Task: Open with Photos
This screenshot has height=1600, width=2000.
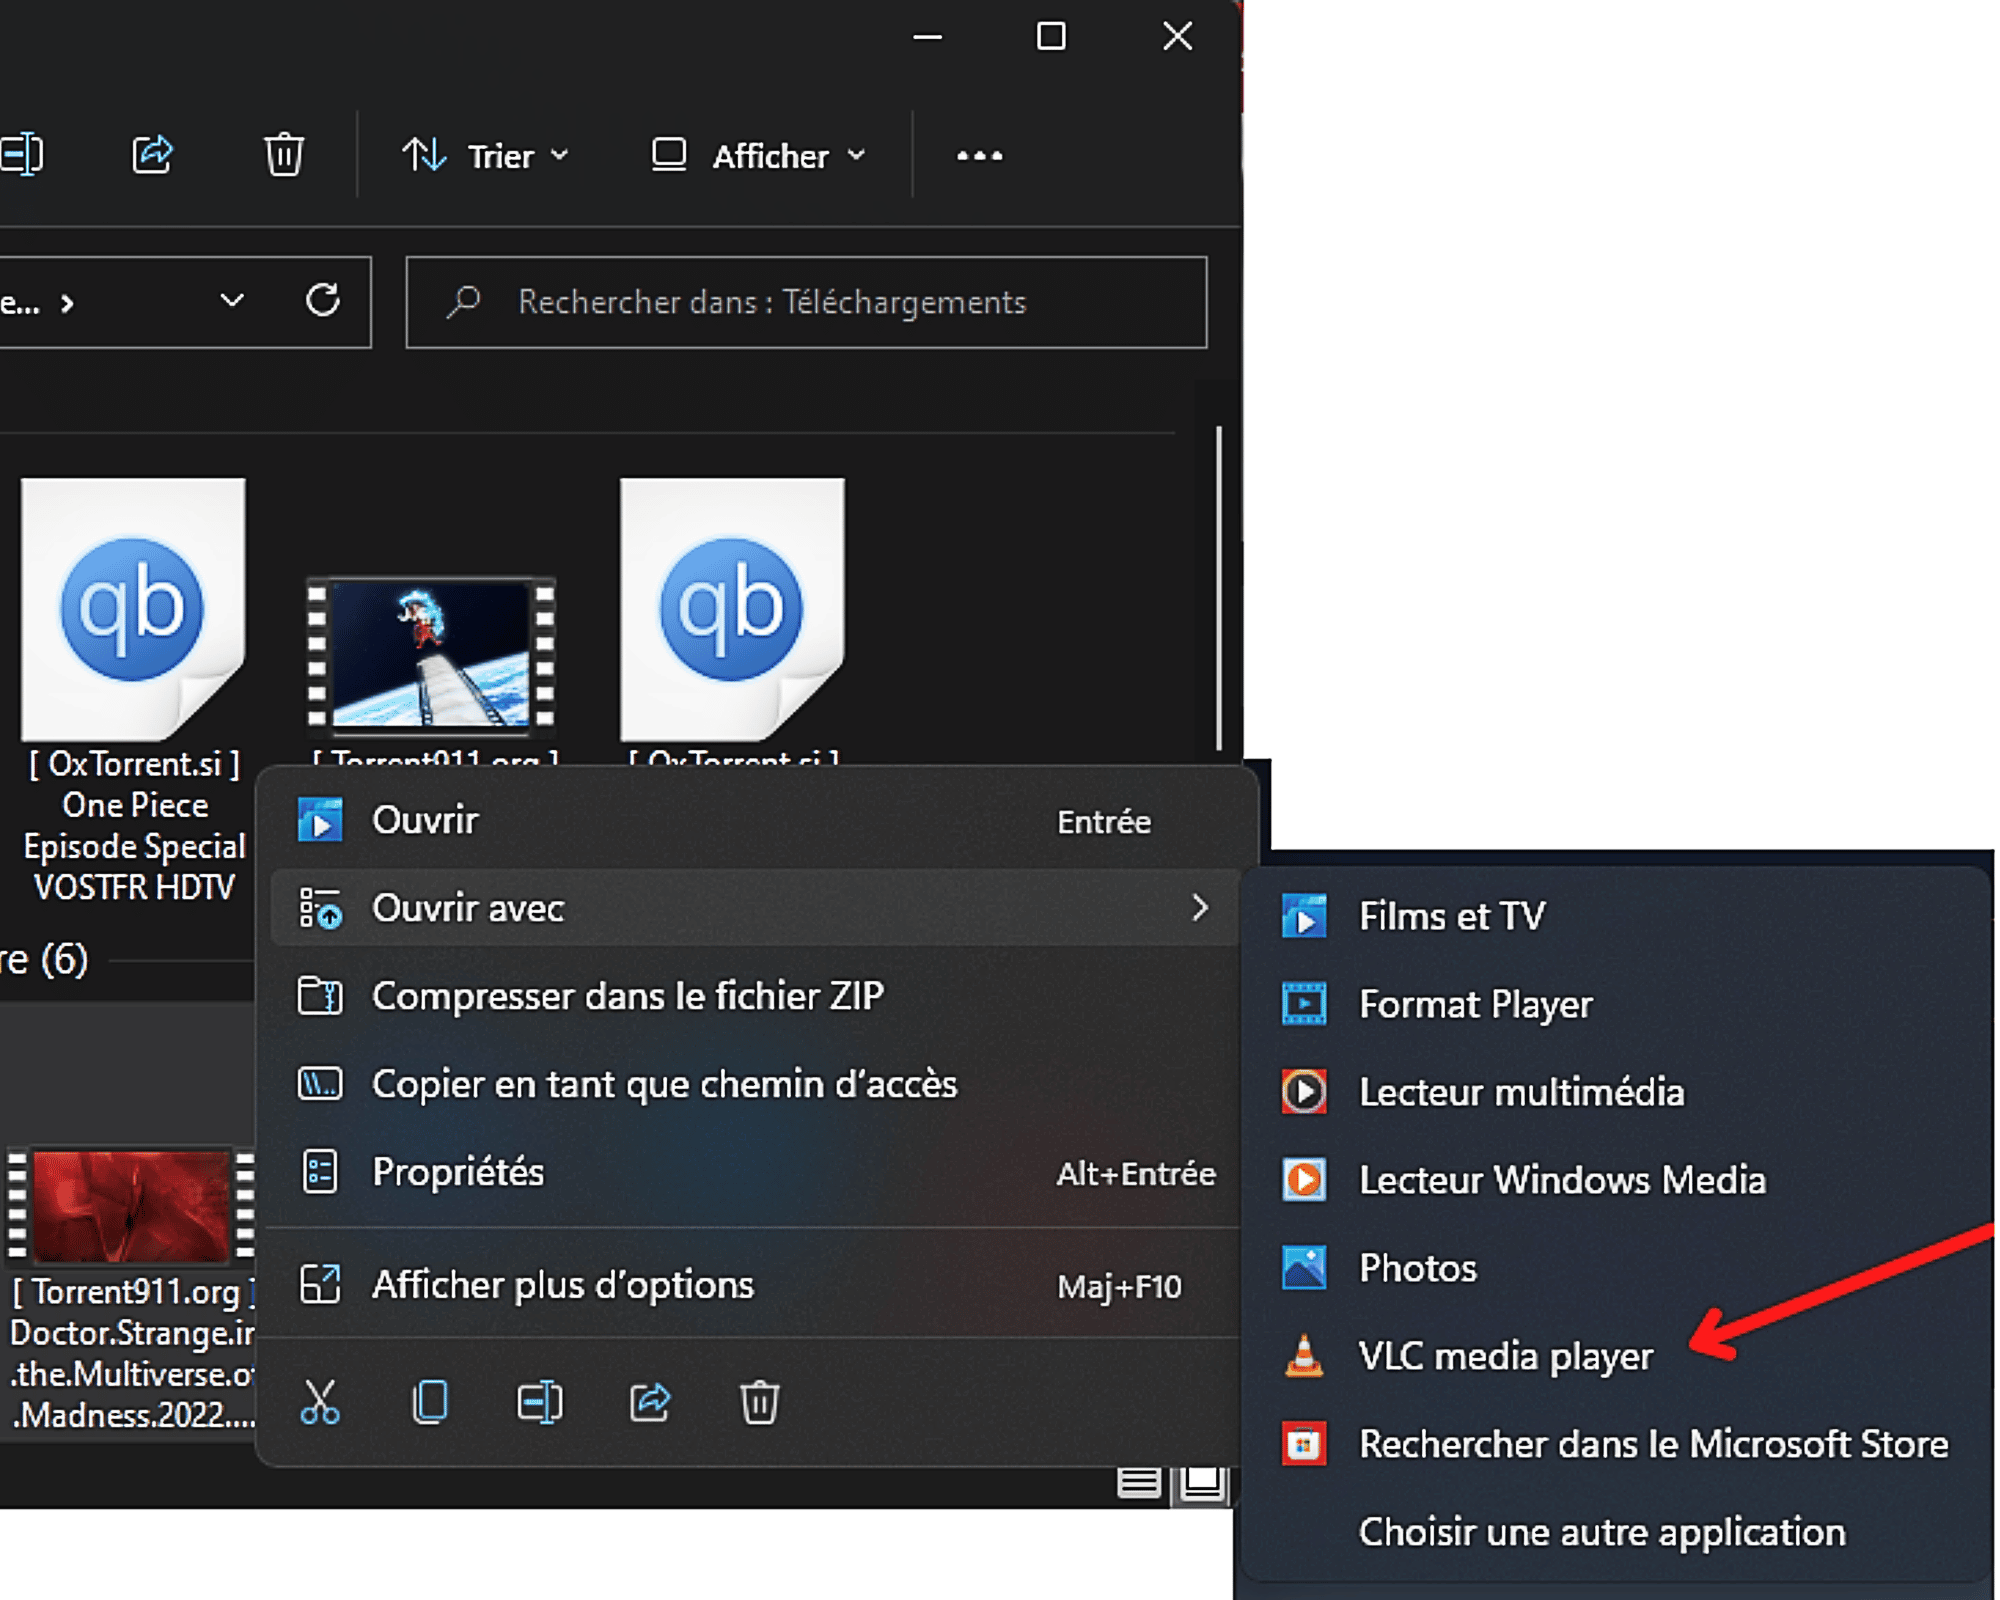Action: [x=1617, y=1268]
